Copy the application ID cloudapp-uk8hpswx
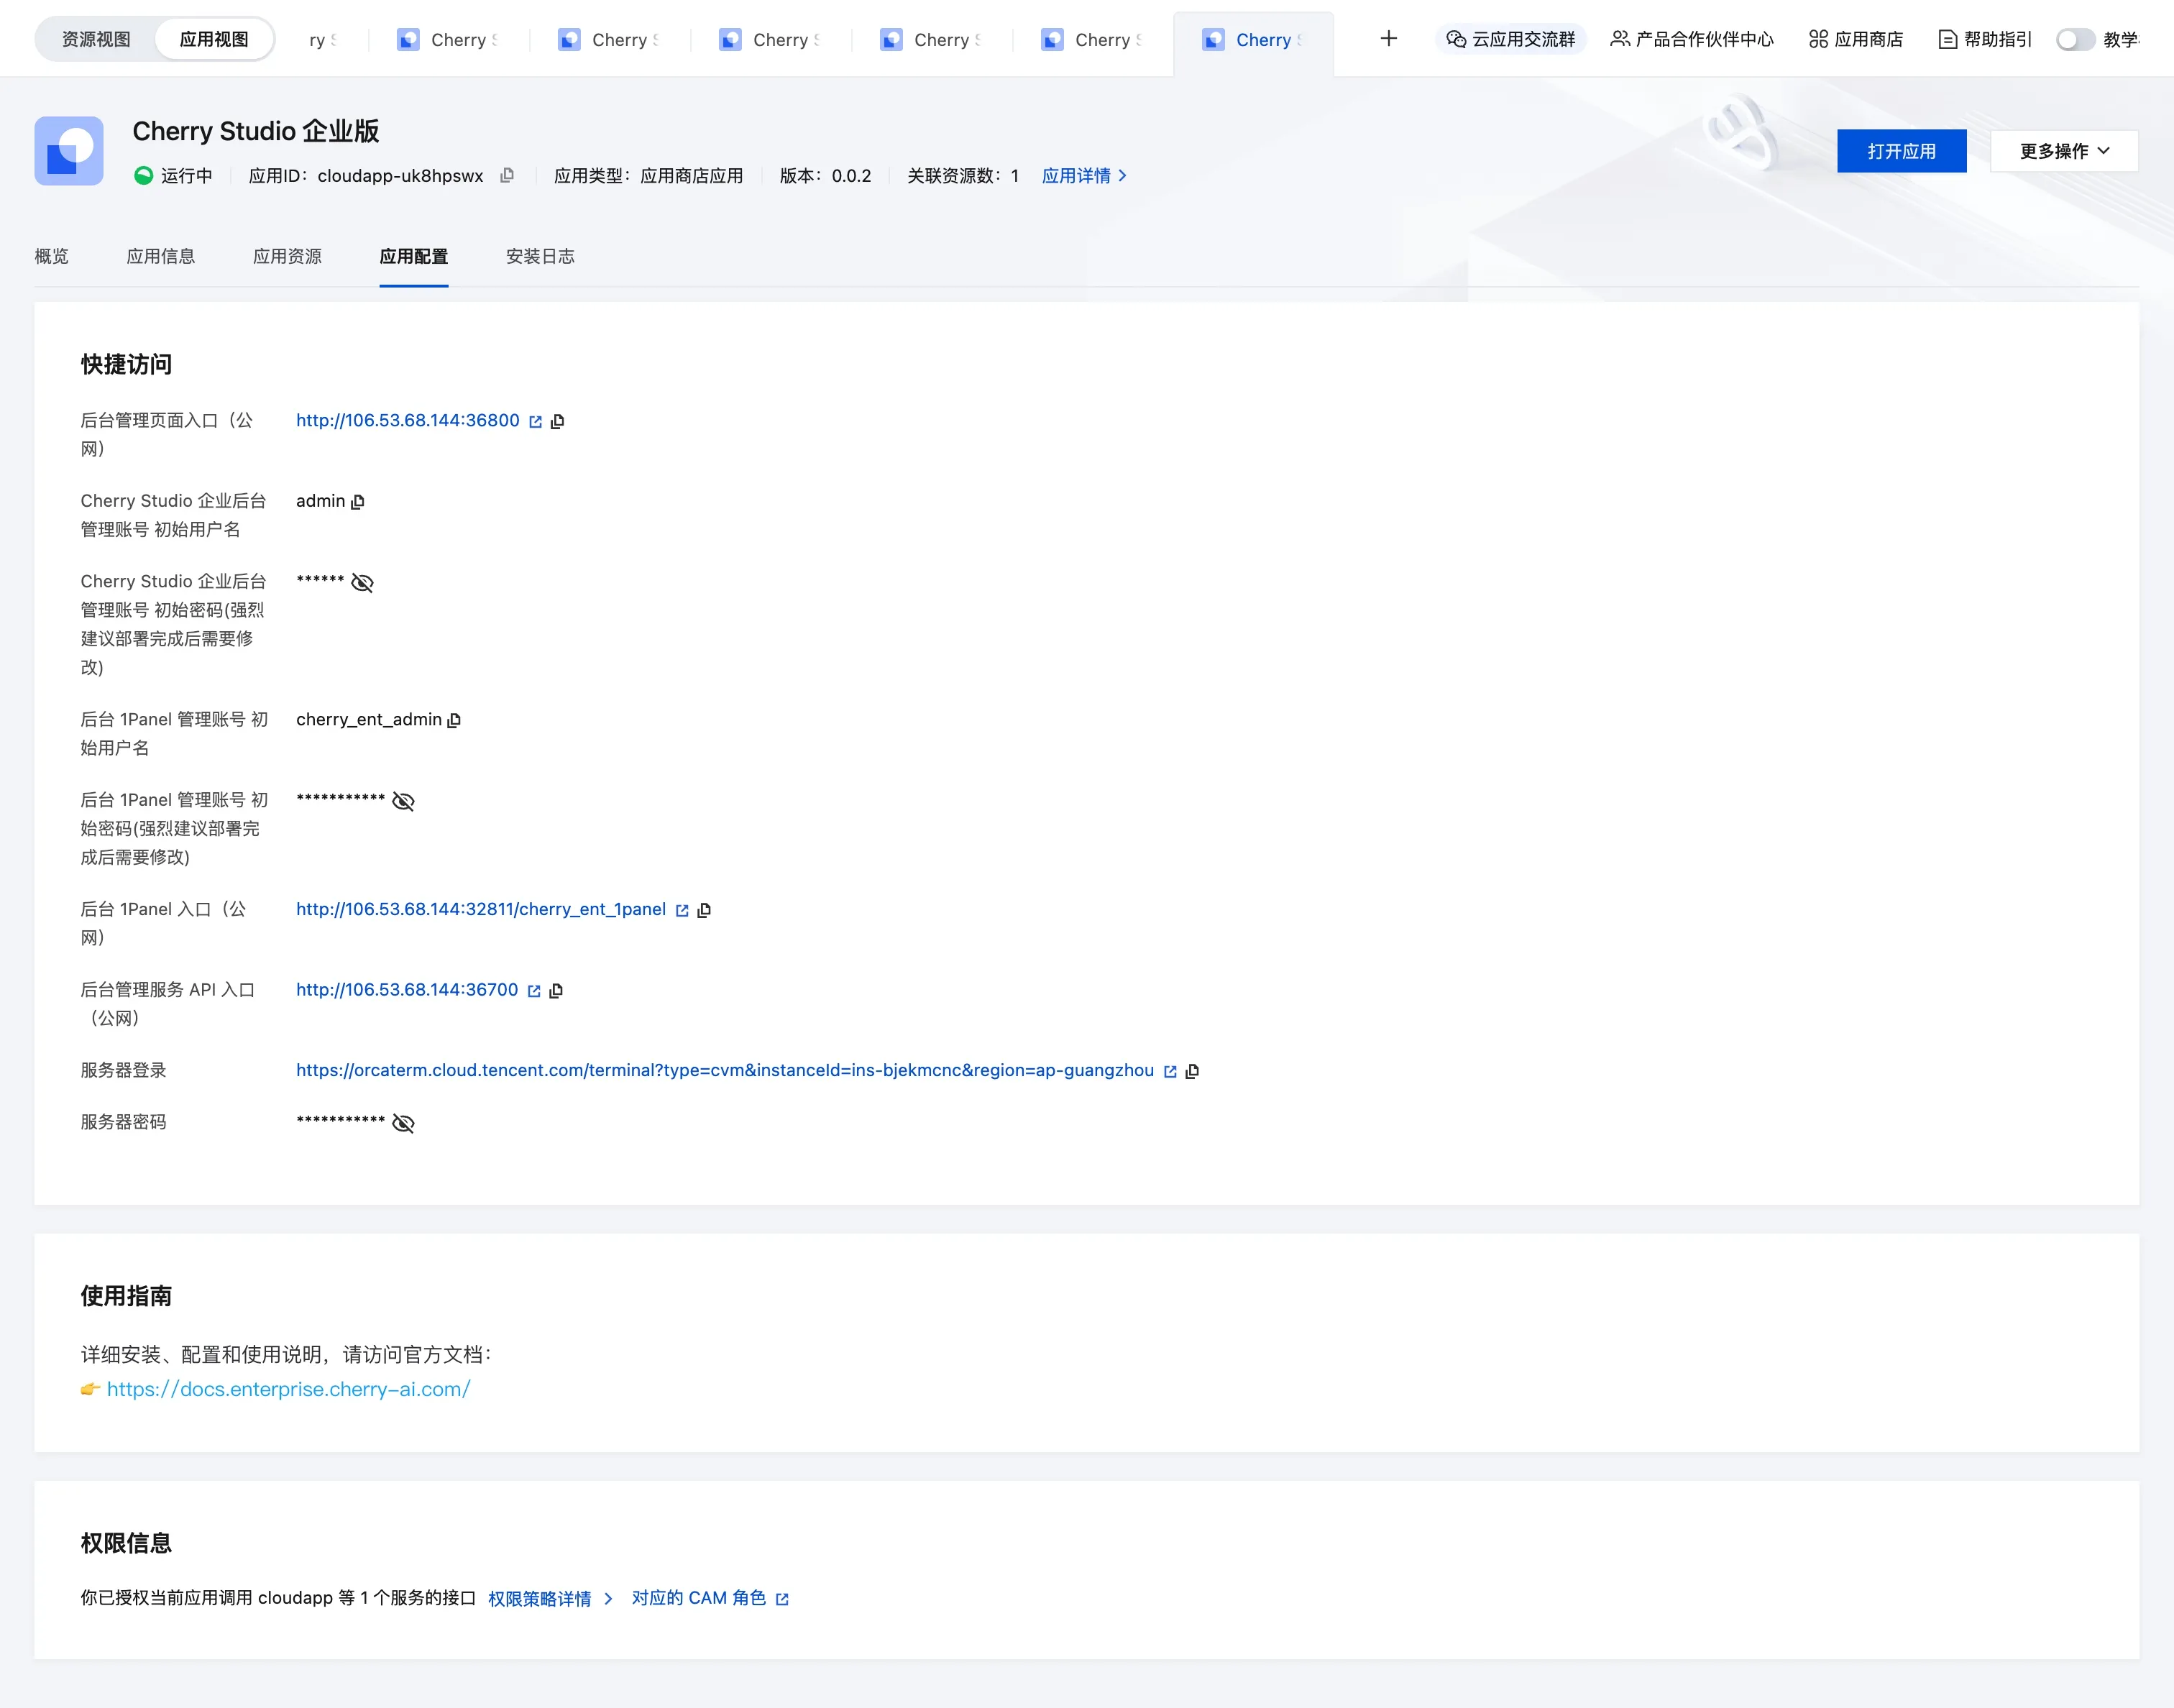The height and width of the screenshot is (1708, 2174). [x=507, y=175]
